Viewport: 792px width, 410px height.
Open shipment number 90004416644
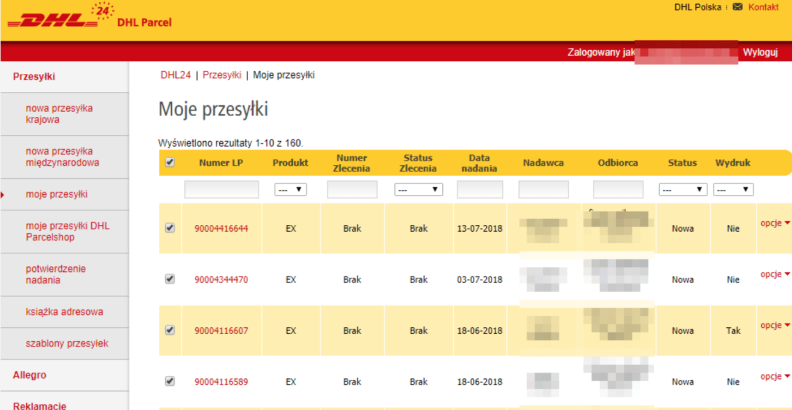click(x=221, y=228)
